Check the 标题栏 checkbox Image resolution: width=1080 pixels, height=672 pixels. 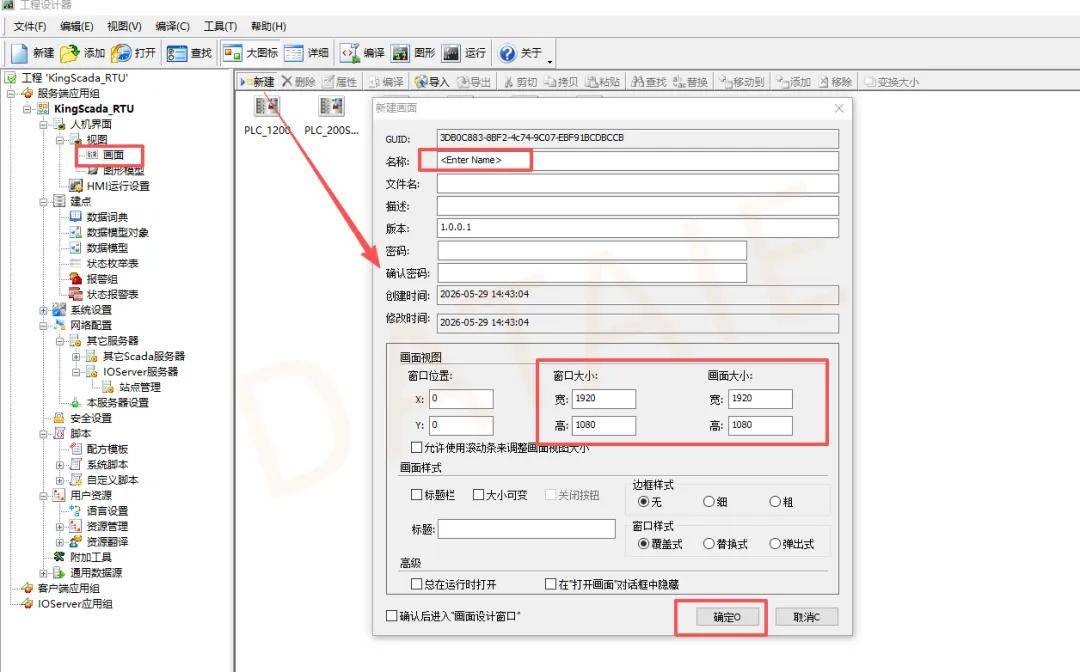417,494
